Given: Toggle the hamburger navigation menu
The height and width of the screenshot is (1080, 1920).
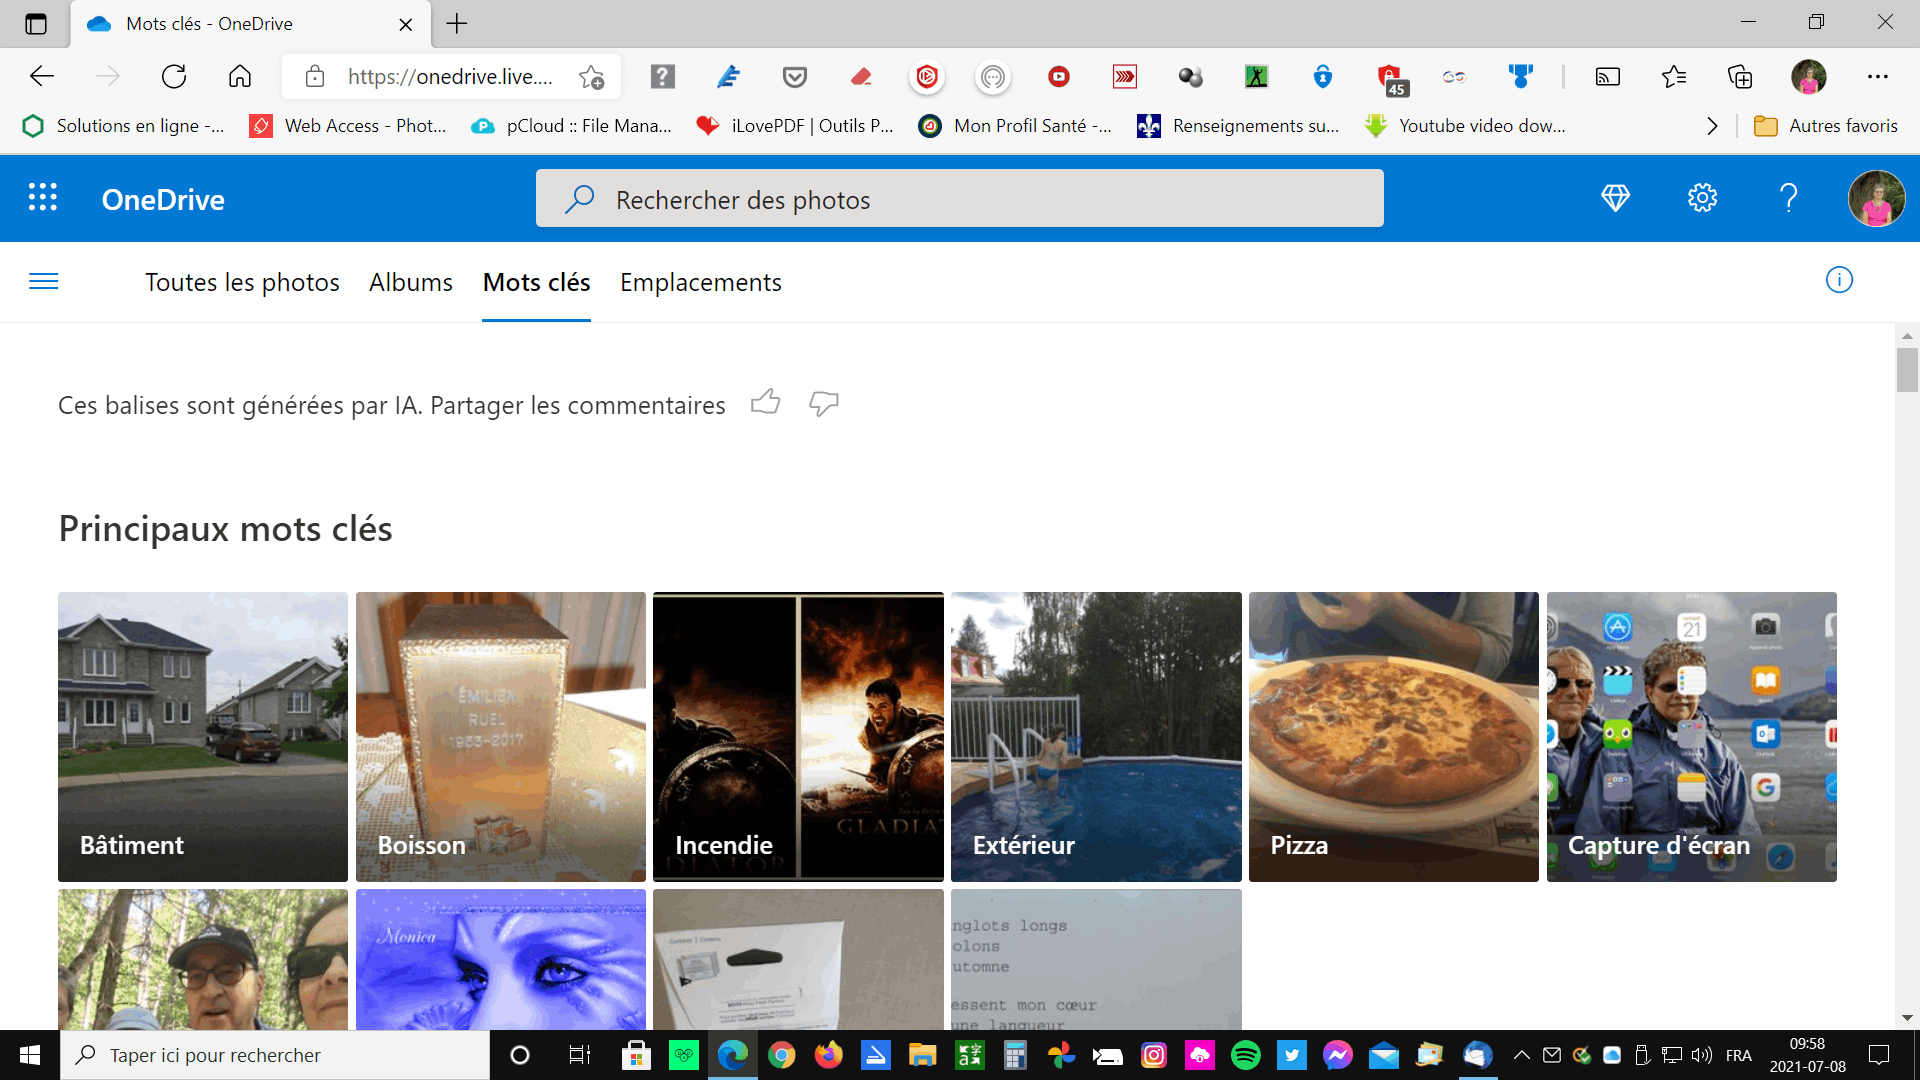Looking at the screenshot, I should pyautogui.click(x=44, y=282).
